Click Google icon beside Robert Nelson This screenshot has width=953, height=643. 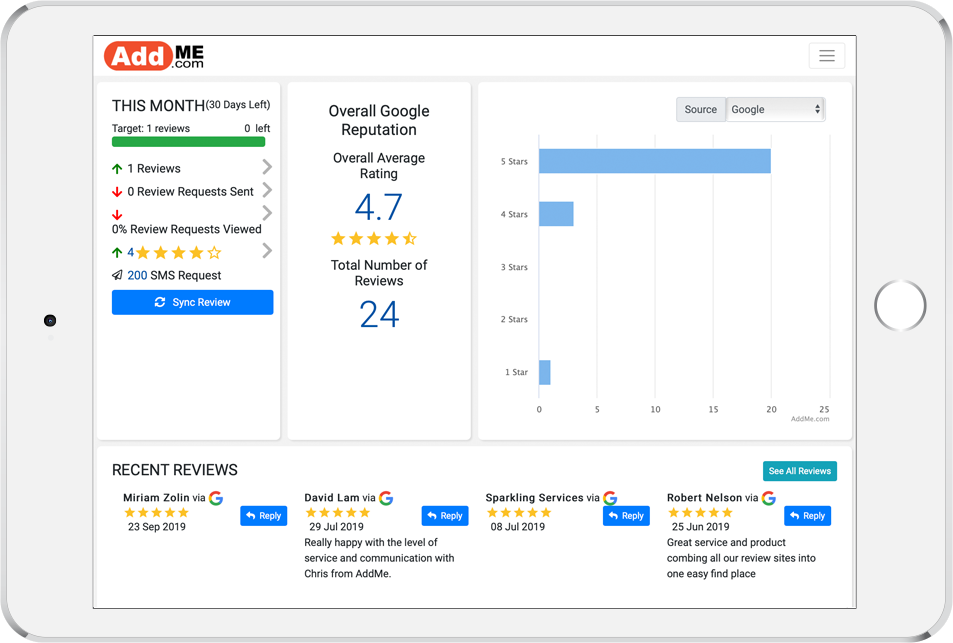point(768,498)
